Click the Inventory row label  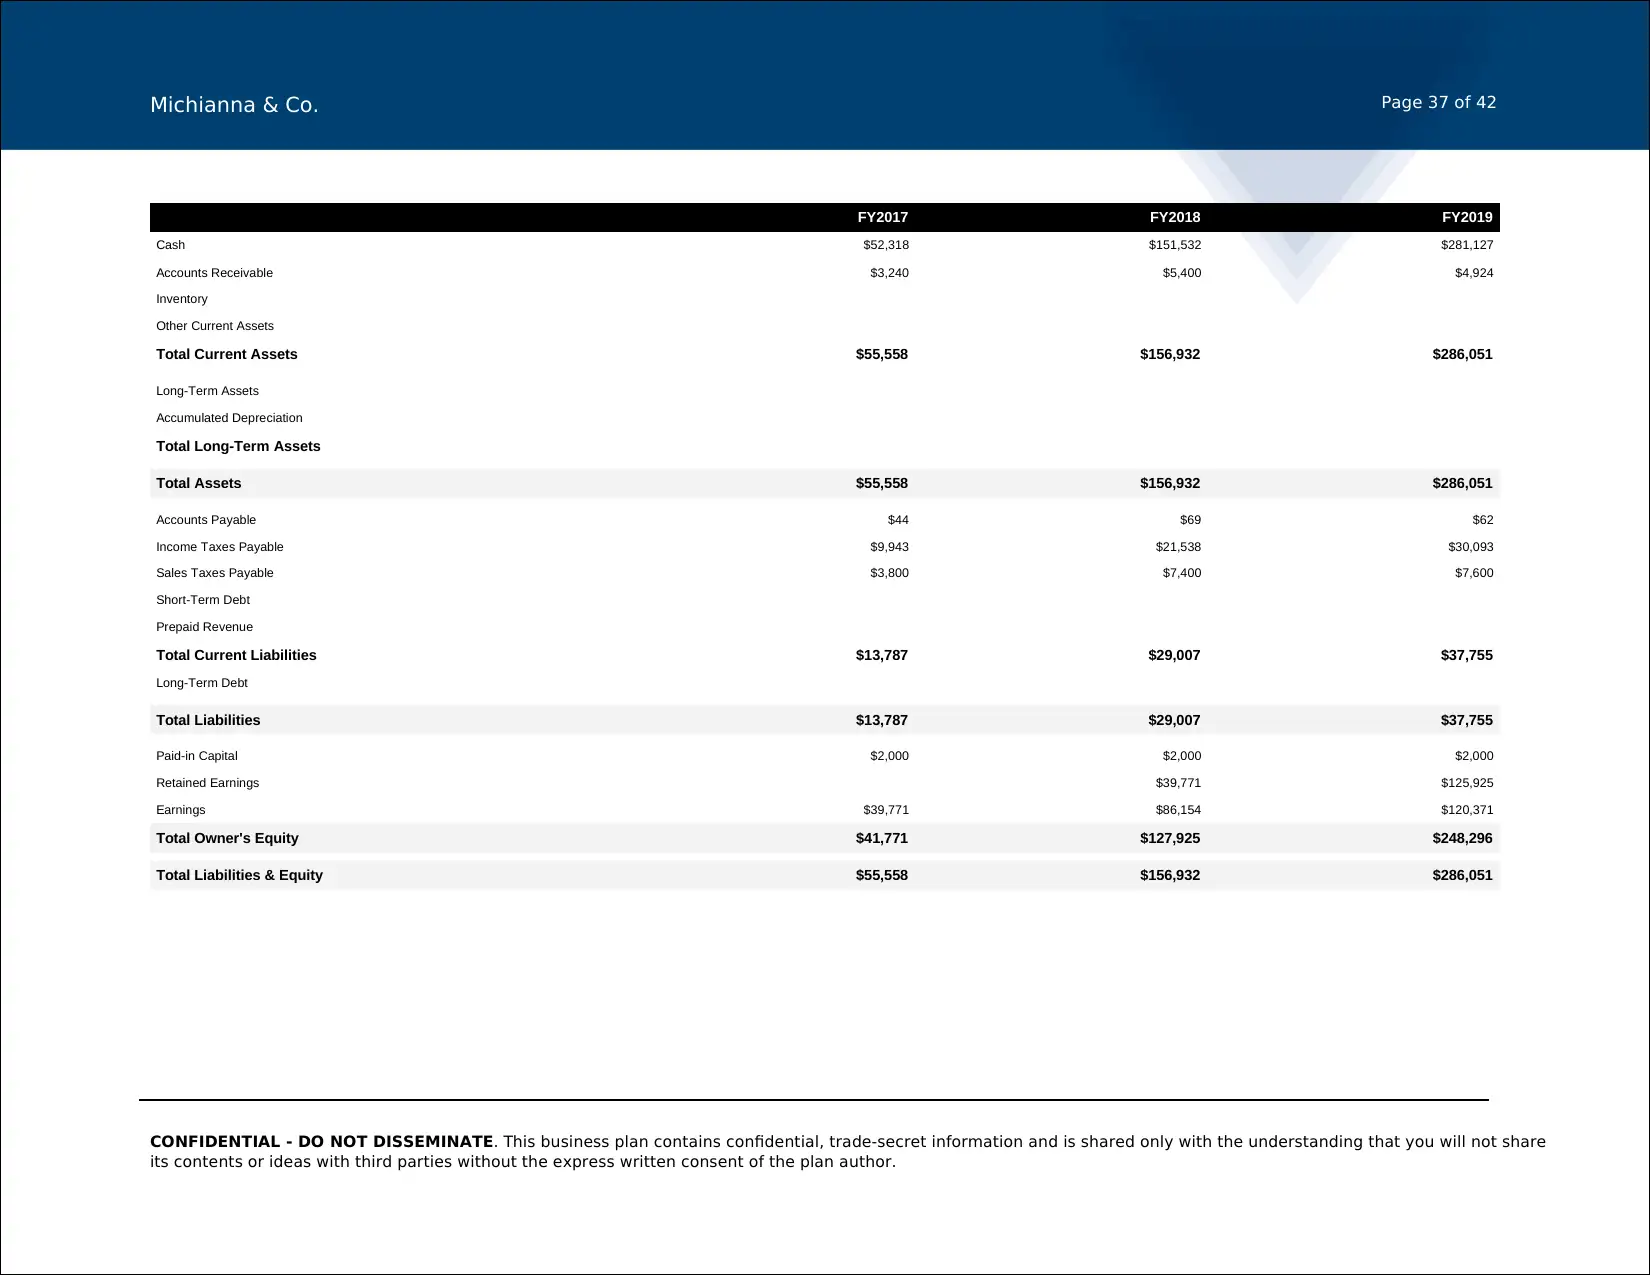click(182, 299)
